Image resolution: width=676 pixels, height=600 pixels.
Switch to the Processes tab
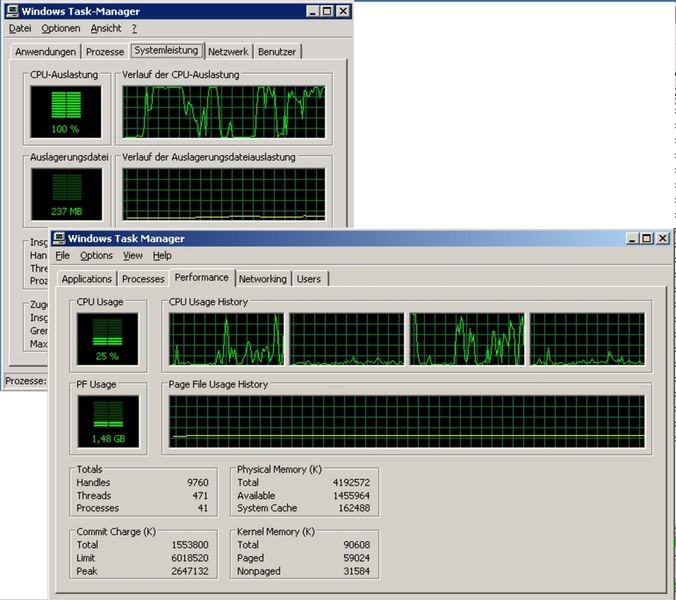143,279
